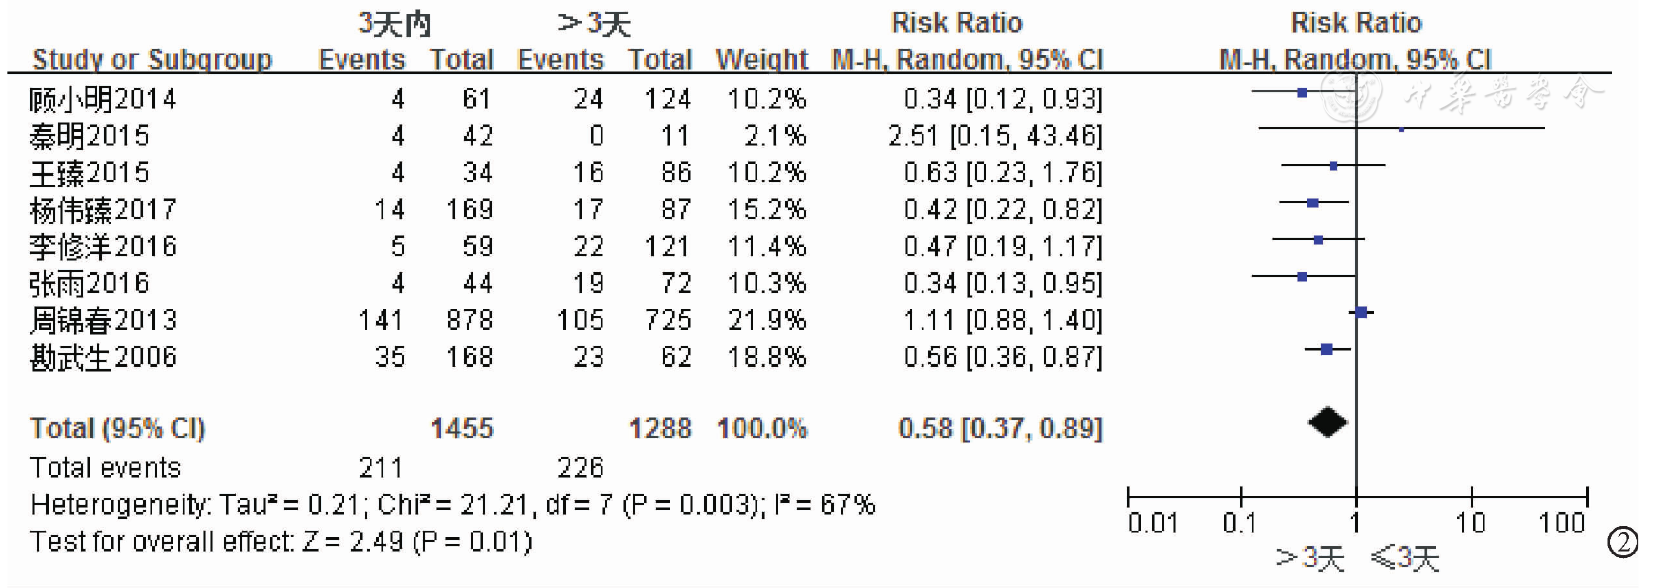Click the axis tick label 100

pos(1561,522)
